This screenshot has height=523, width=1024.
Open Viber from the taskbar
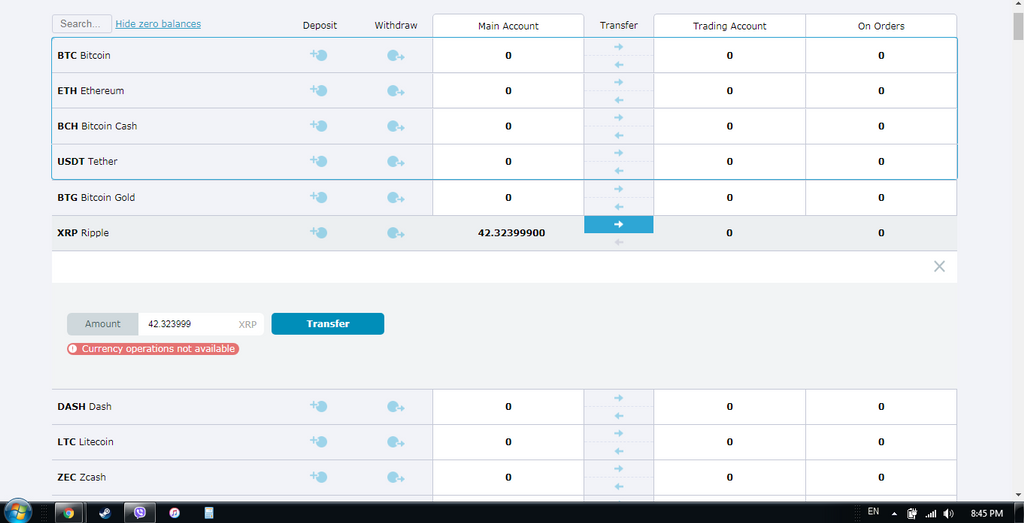coord(142,513)
